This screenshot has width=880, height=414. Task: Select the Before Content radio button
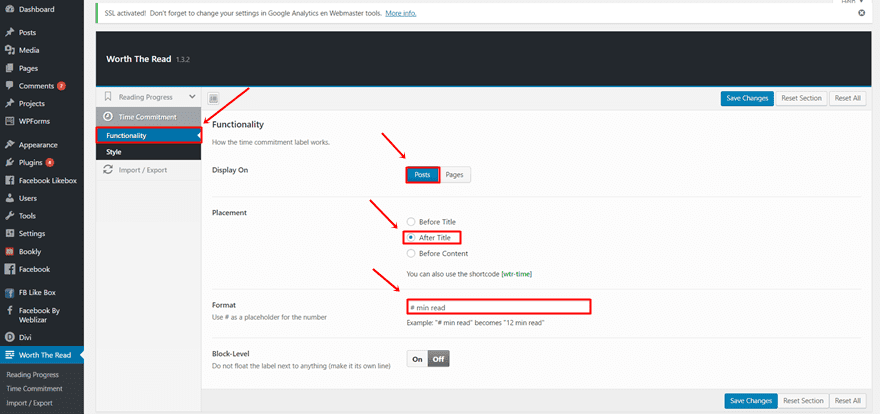click(411, 254)
